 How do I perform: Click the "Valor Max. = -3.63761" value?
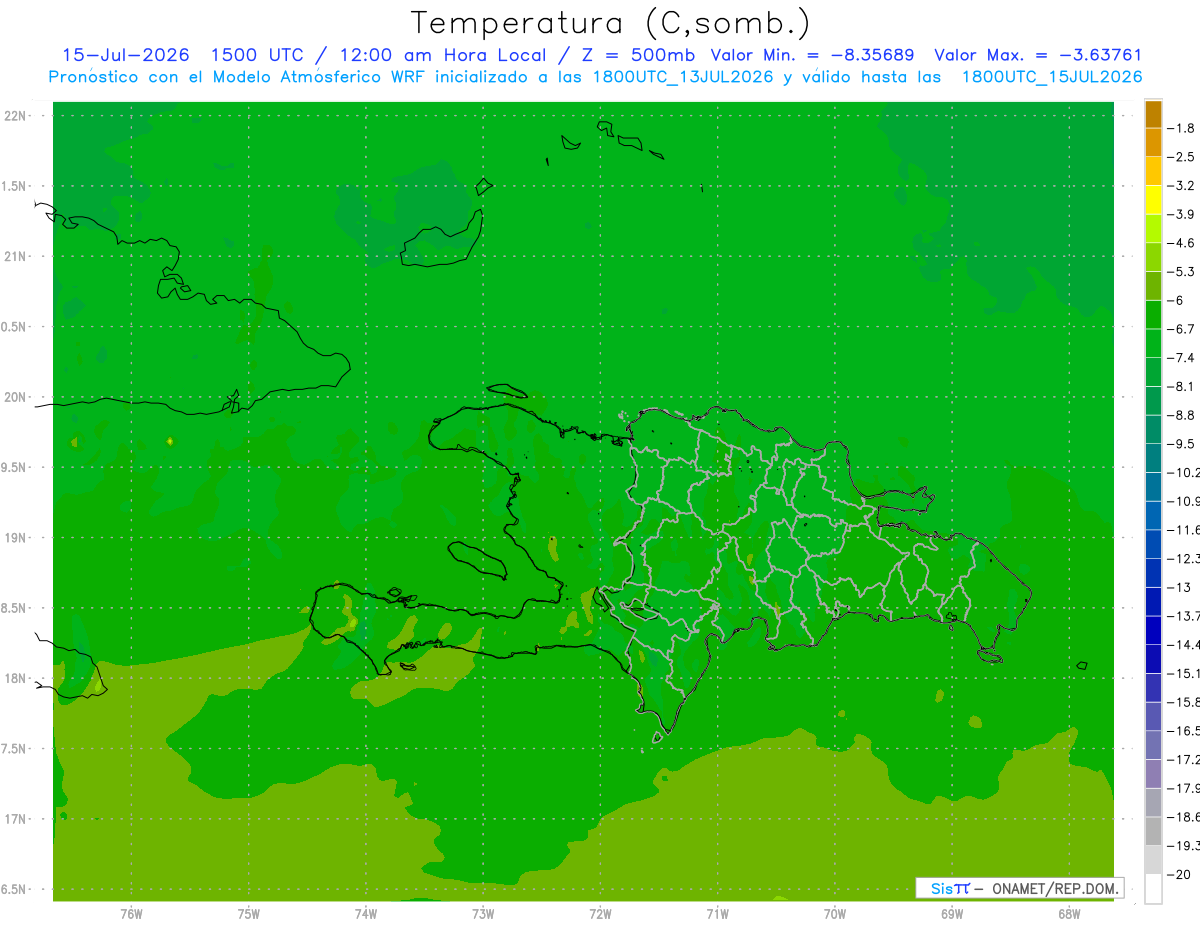(x=1038, y=55)
